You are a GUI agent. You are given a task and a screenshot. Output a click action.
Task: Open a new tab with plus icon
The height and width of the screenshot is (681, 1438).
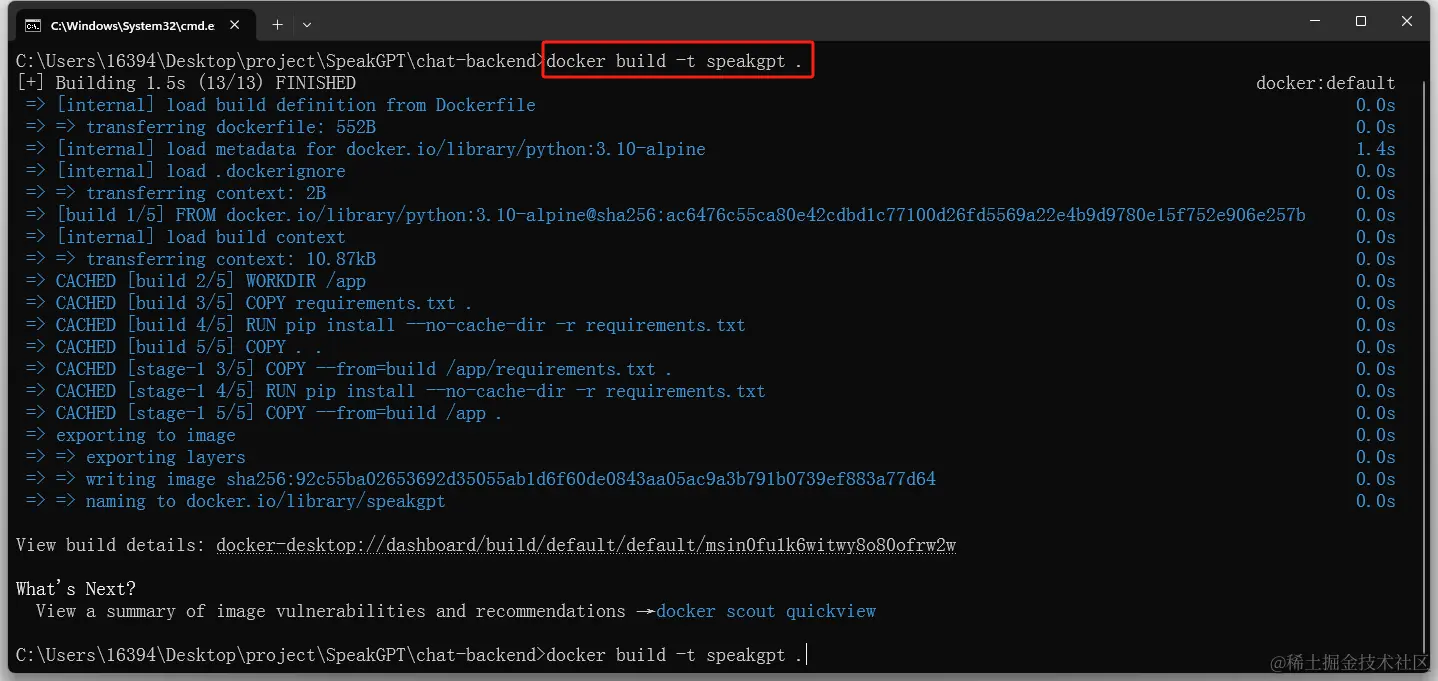277,24
